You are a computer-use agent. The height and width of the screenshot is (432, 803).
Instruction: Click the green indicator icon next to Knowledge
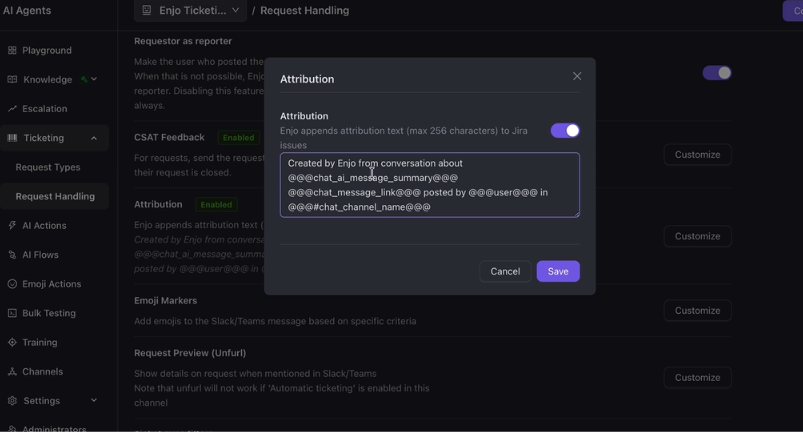84,79
